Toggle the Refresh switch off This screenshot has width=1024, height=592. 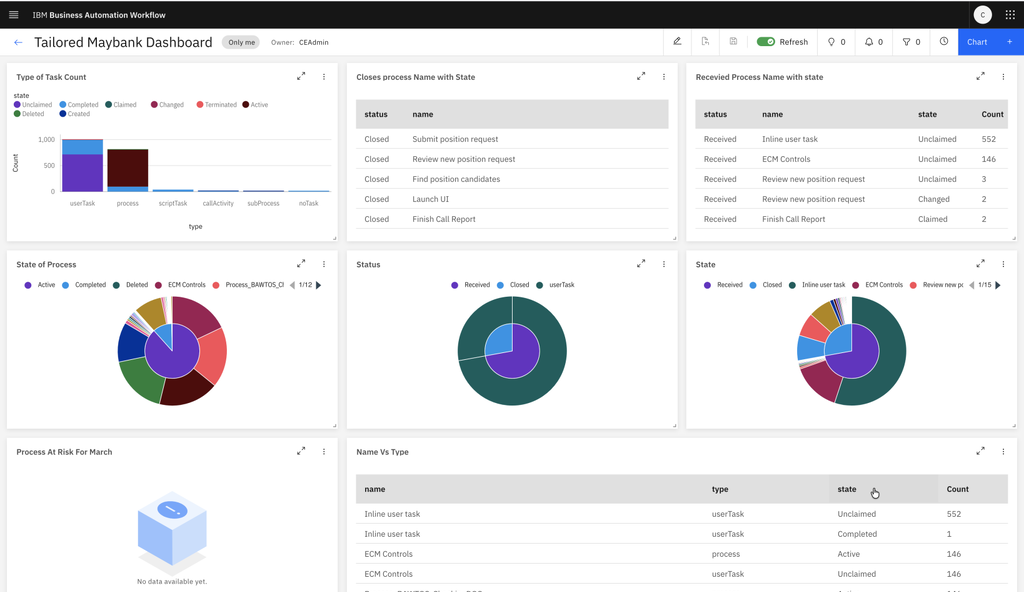[766, 42]
